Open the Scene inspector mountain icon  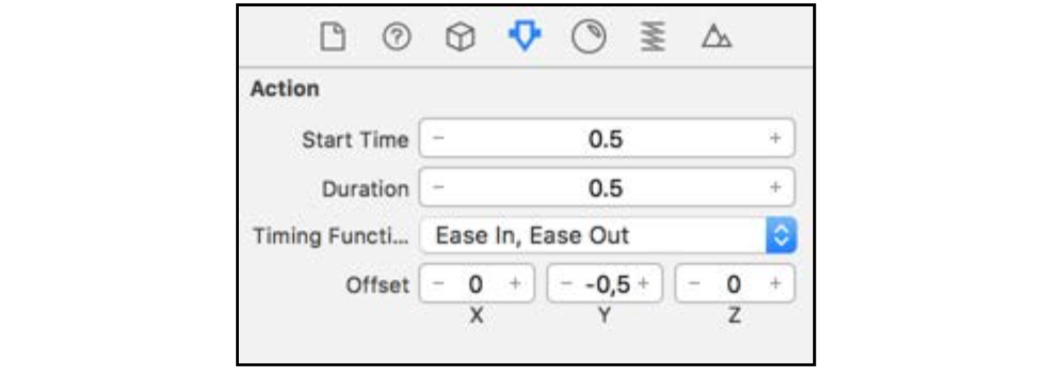pos(716,37)
